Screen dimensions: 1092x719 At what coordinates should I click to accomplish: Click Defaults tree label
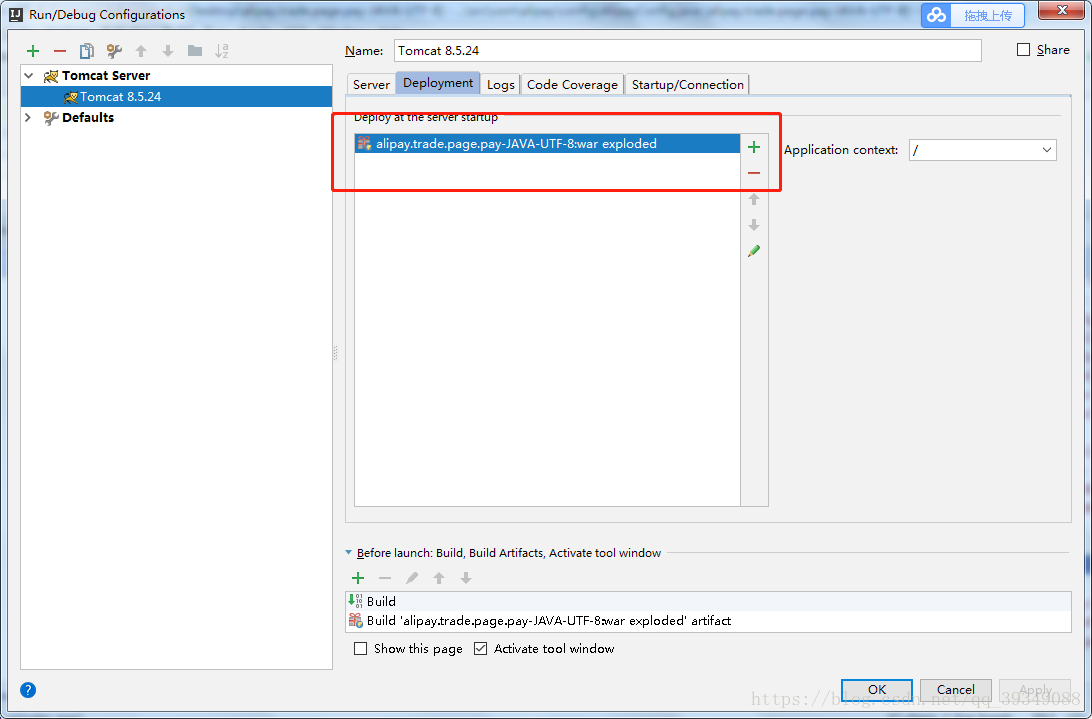[88, 117]
